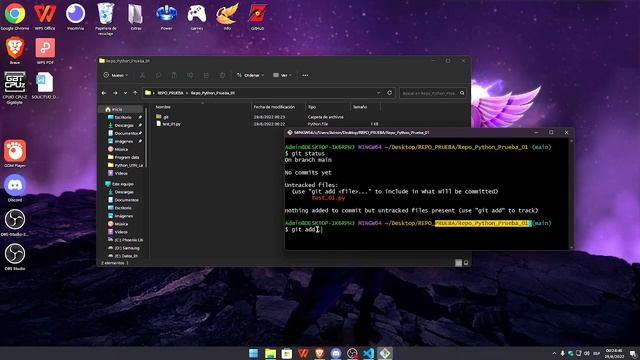Go forward in File Explorer
The height and width of the screenshot is (360, 640).
[115, 93]
